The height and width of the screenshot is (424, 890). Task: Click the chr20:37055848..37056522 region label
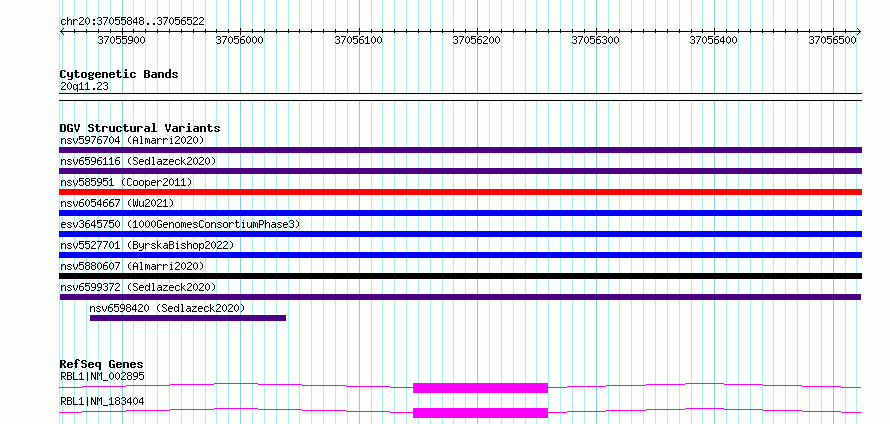coord(132,21)
